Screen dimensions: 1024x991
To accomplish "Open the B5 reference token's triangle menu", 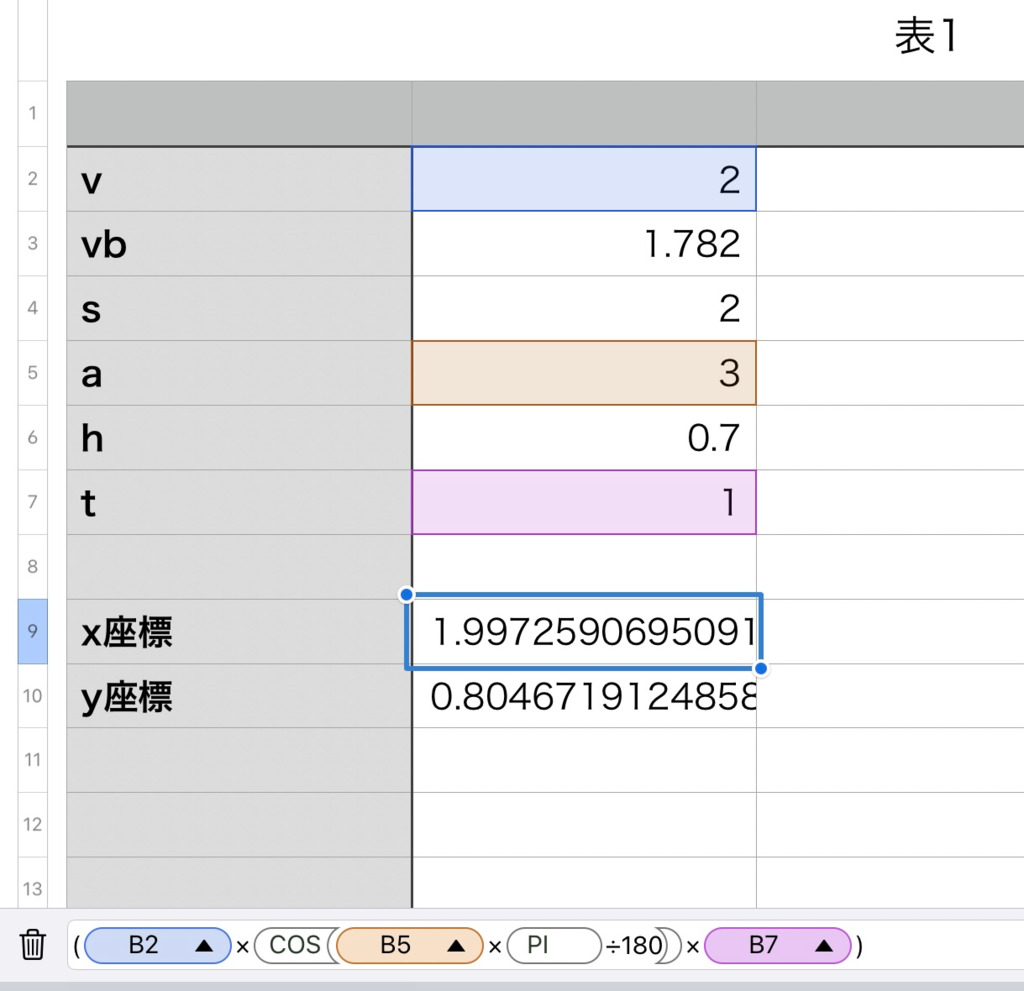I will pos(457,946).
